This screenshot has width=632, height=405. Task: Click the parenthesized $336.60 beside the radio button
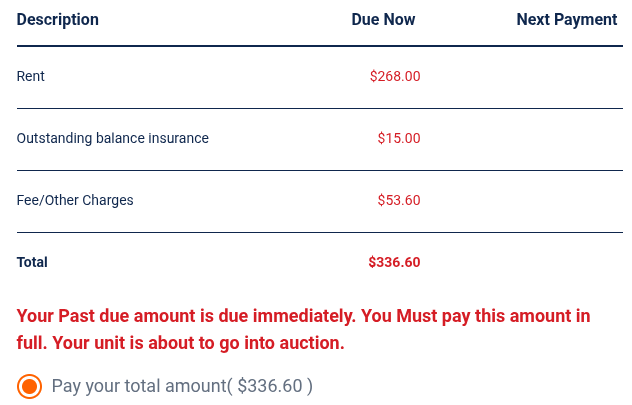(x=270, y=386)
